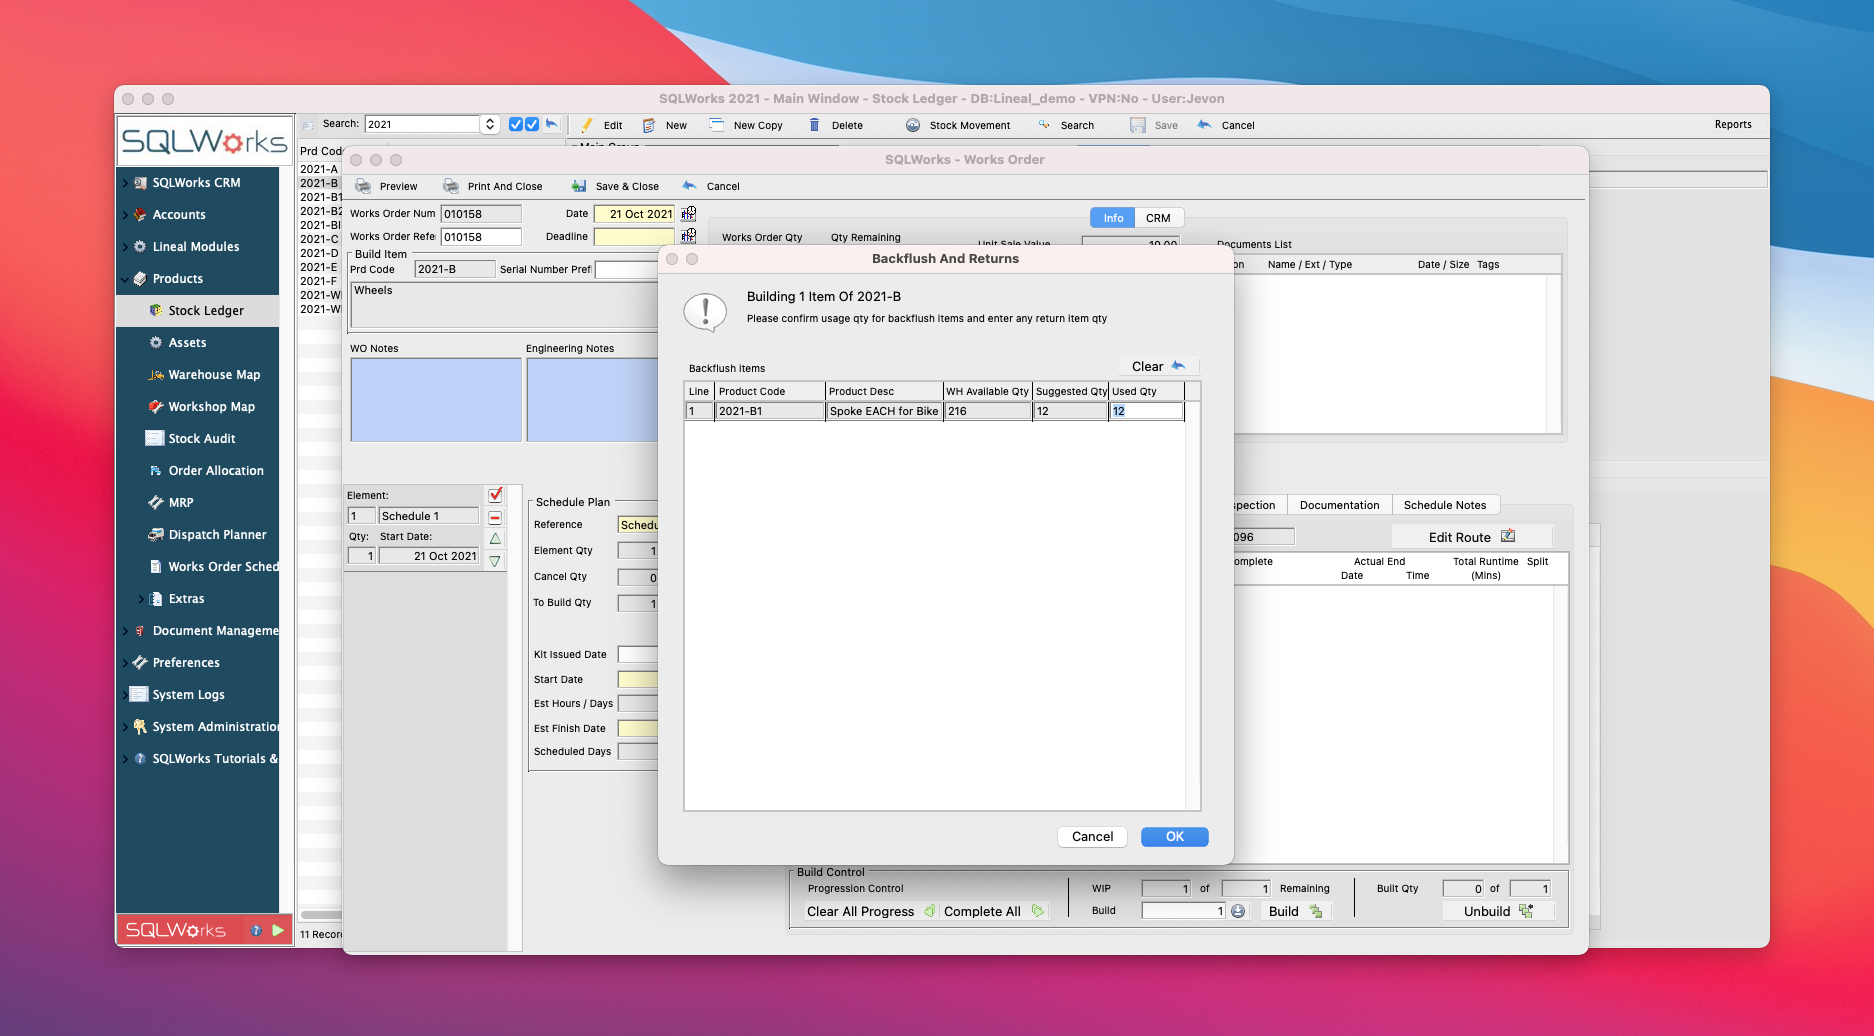Click the Save & Close toolbar icon
Screen dimensions: 1874x1036
579,186
